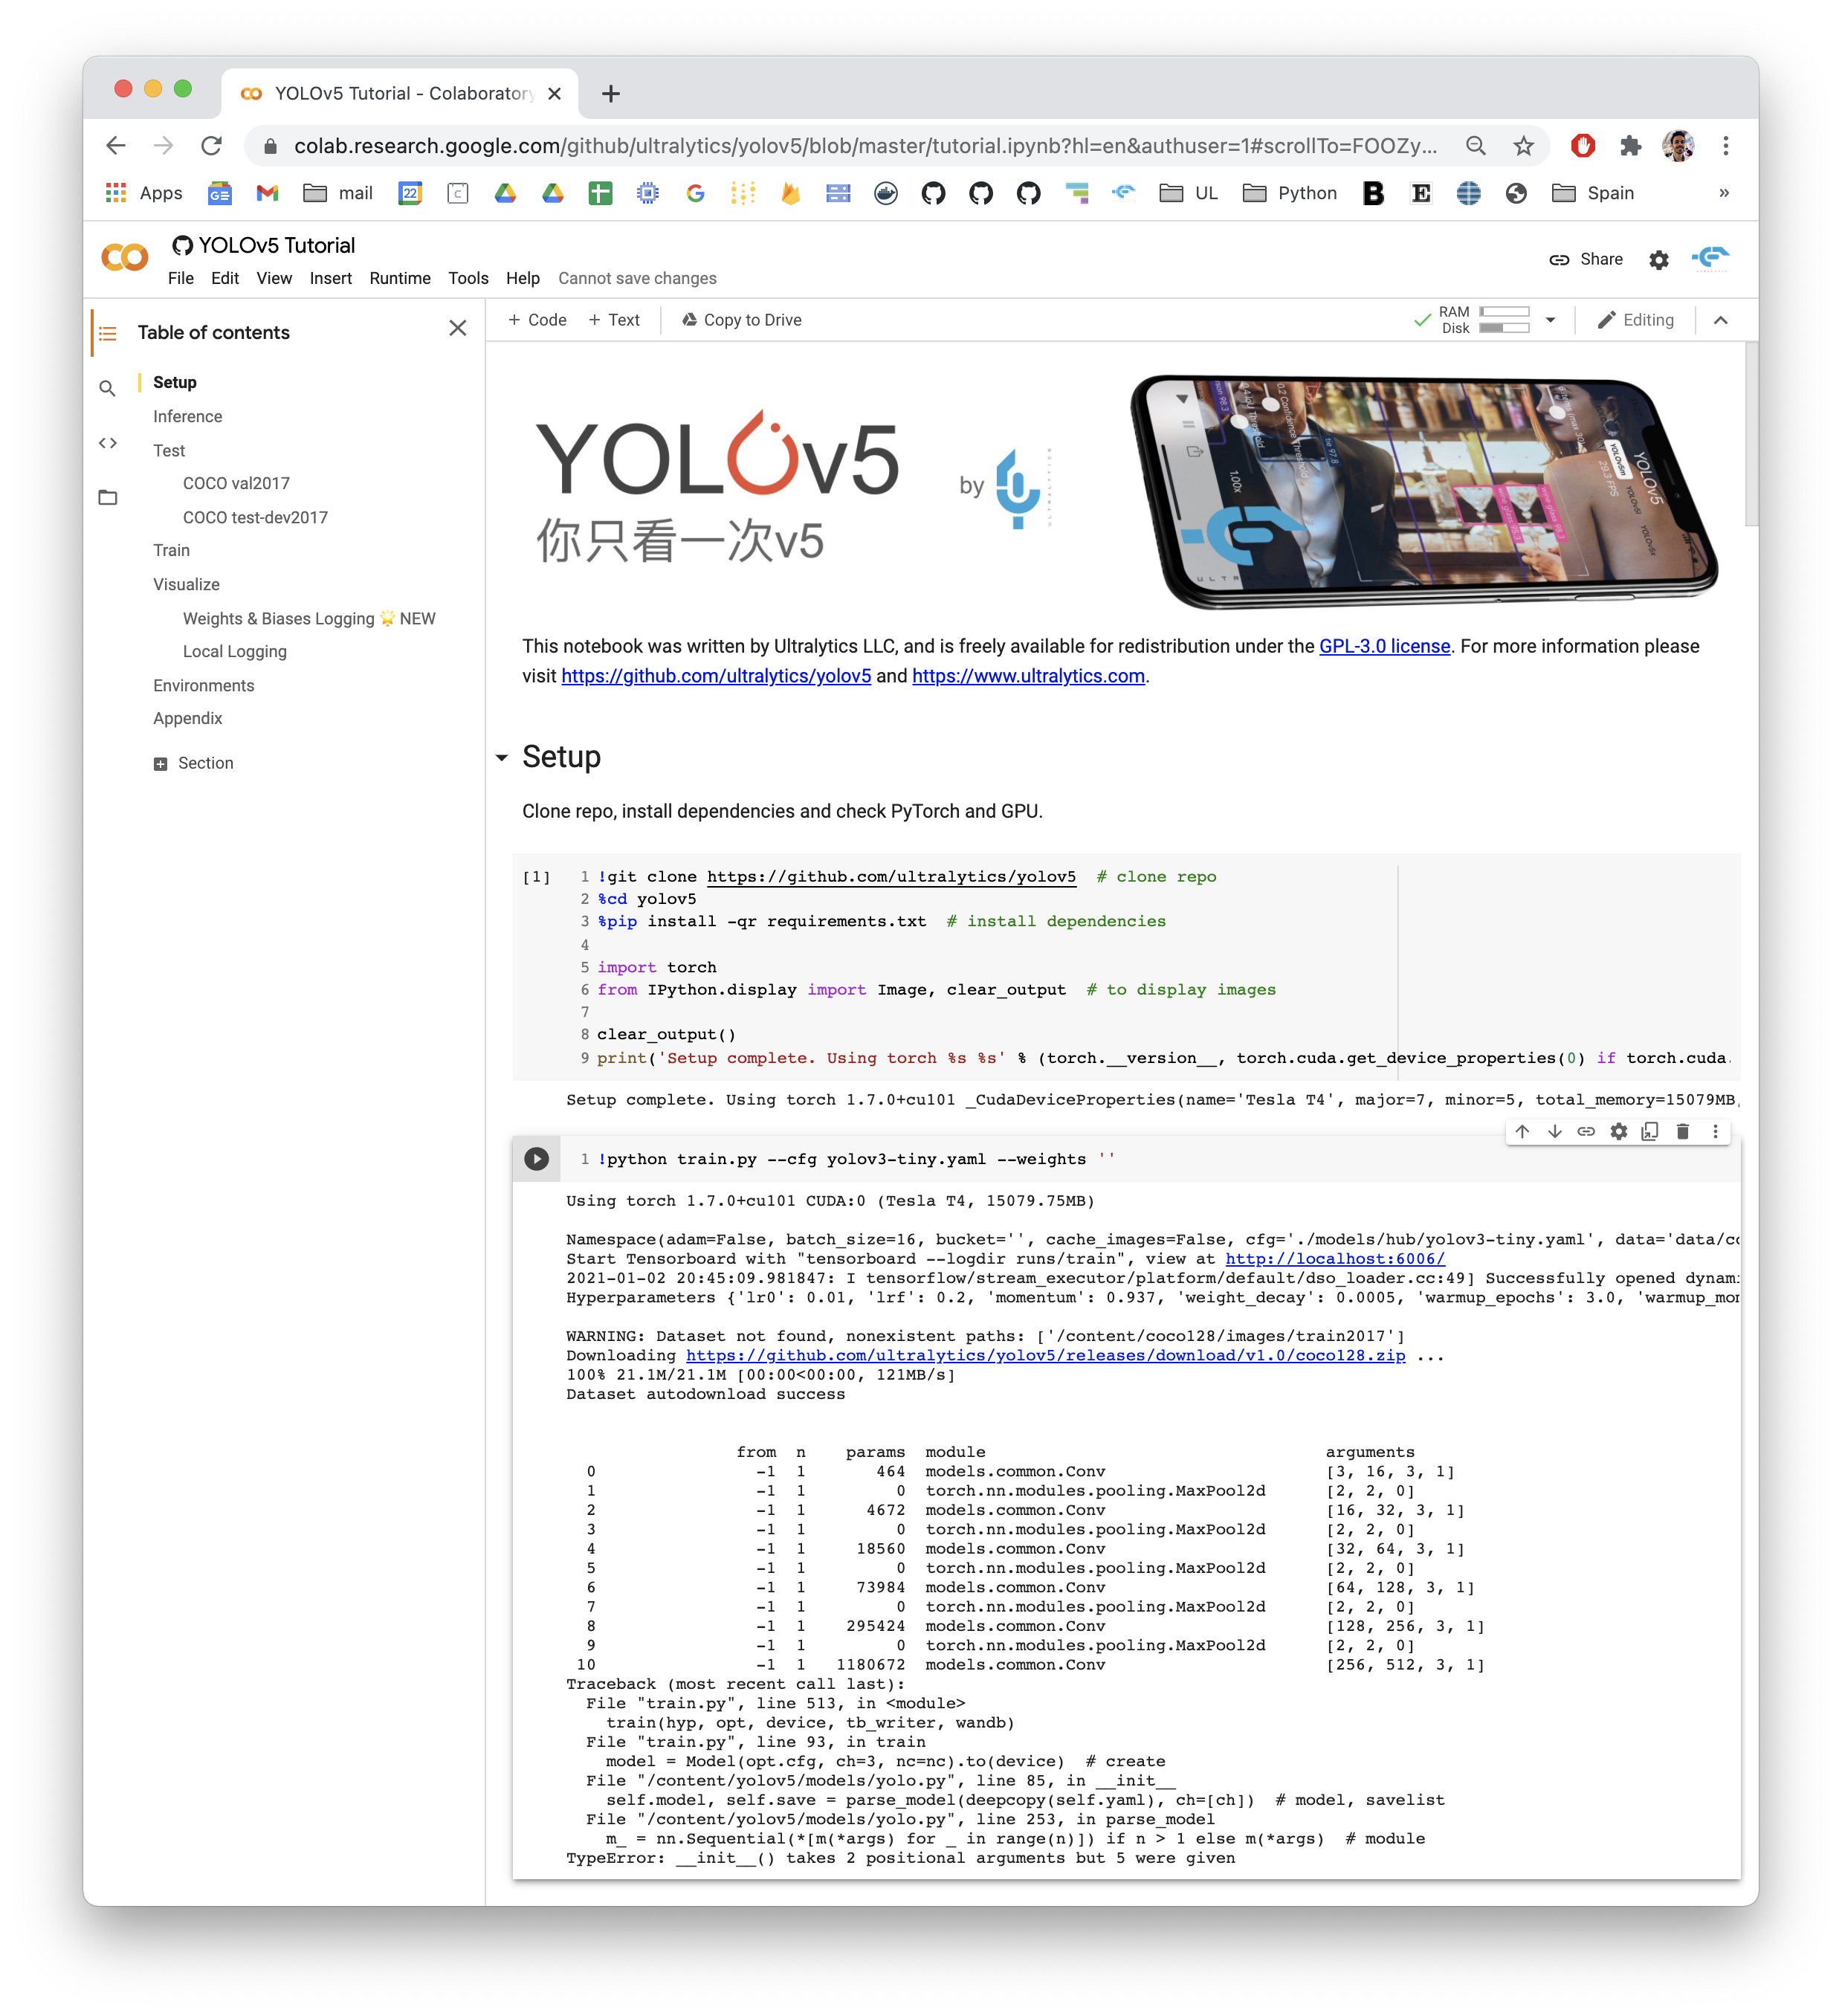Open the notebook settings gear near Share
Image resolution: width=1842 pixels, height=2016 pixels.
click(1658, 259)
